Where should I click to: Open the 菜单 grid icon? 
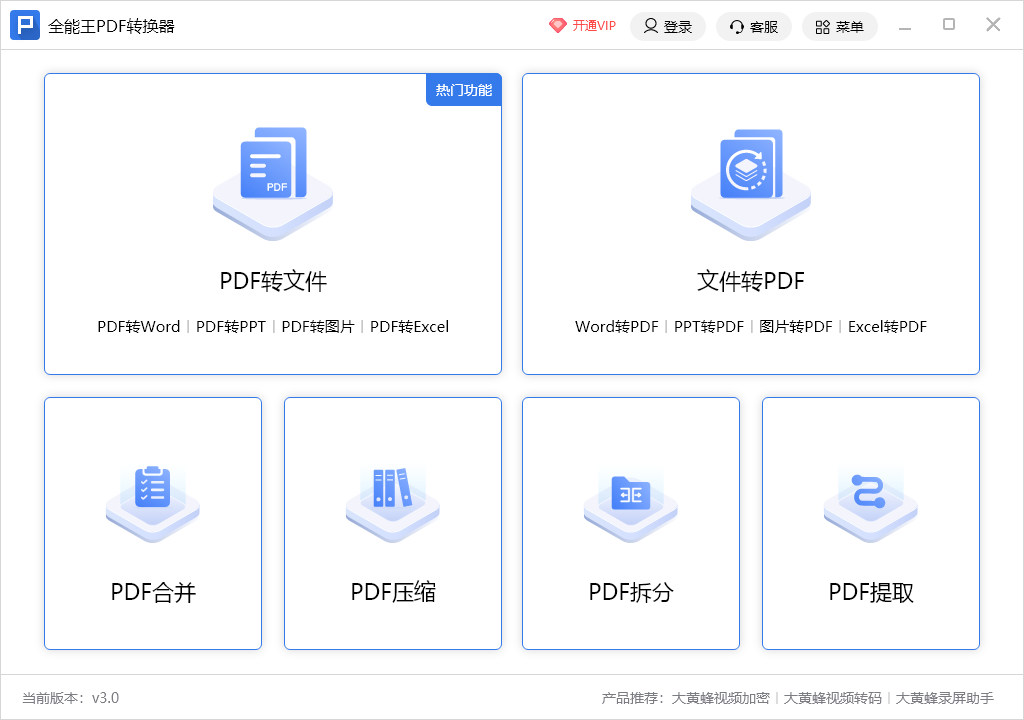[x=821, y=26]
